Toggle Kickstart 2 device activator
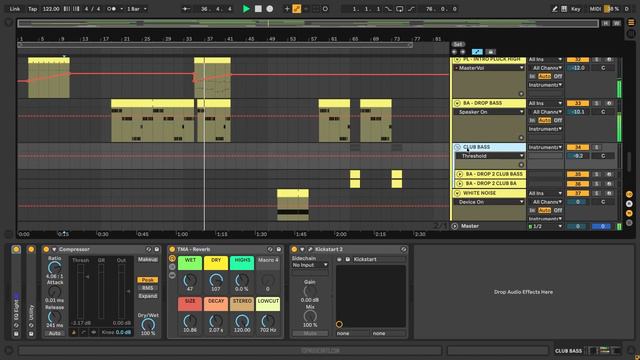 [x=294, y=249]
